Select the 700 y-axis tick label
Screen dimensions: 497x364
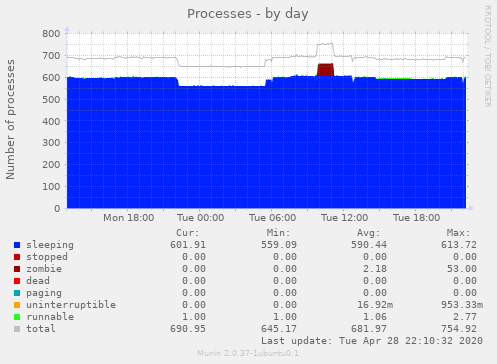point(51,56)
